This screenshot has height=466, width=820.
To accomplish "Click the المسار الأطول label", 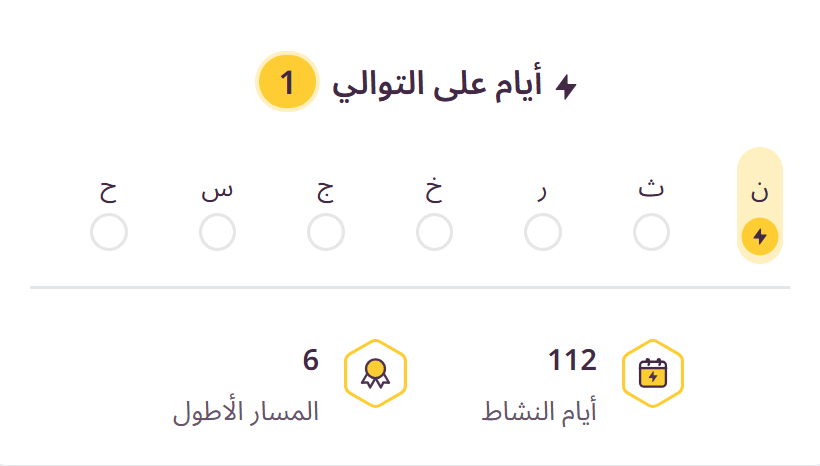I will pyautogui.click(x=246, y=411).
